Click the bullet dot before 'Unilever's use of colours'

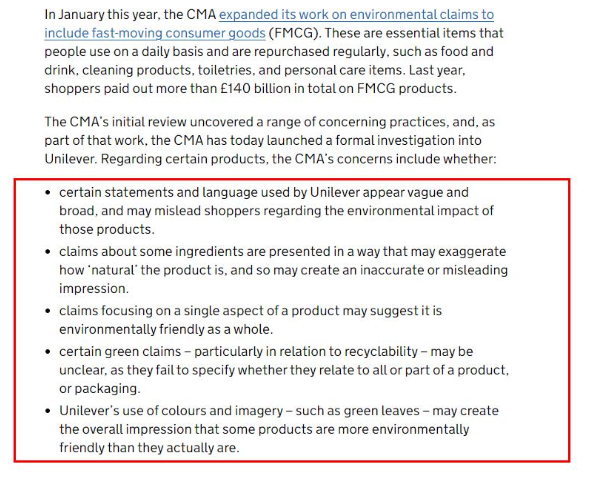tap(47, 411)
